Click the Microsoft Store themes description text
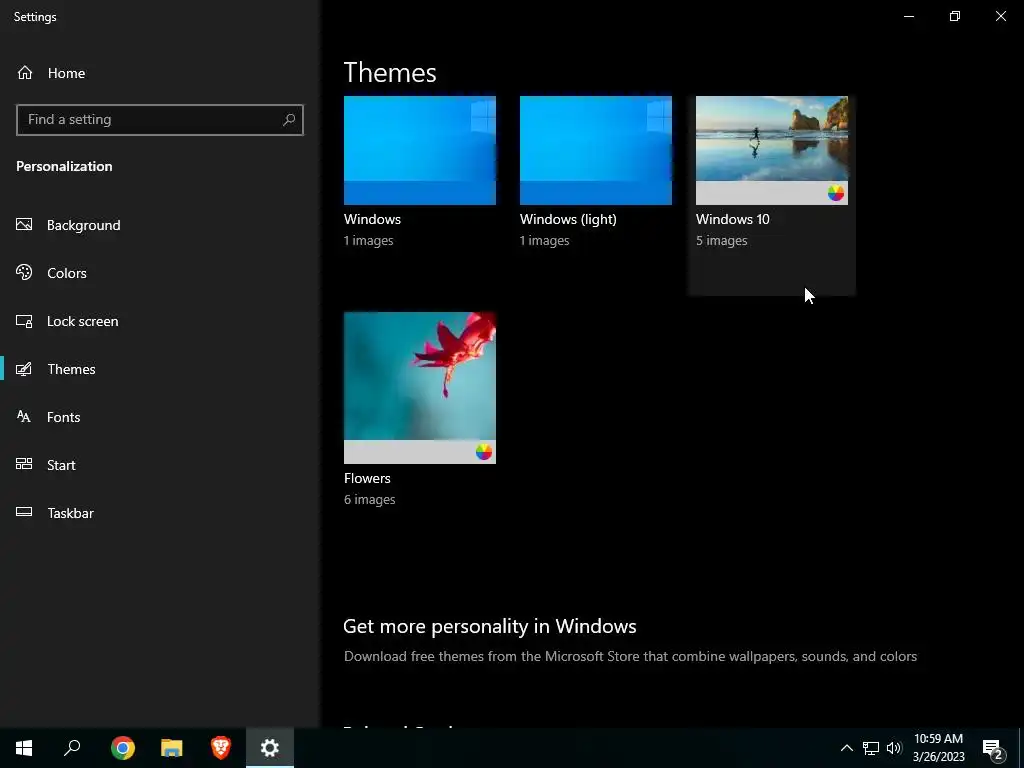The height and width of the screenshot is (768, 1024). coord(630,656)
